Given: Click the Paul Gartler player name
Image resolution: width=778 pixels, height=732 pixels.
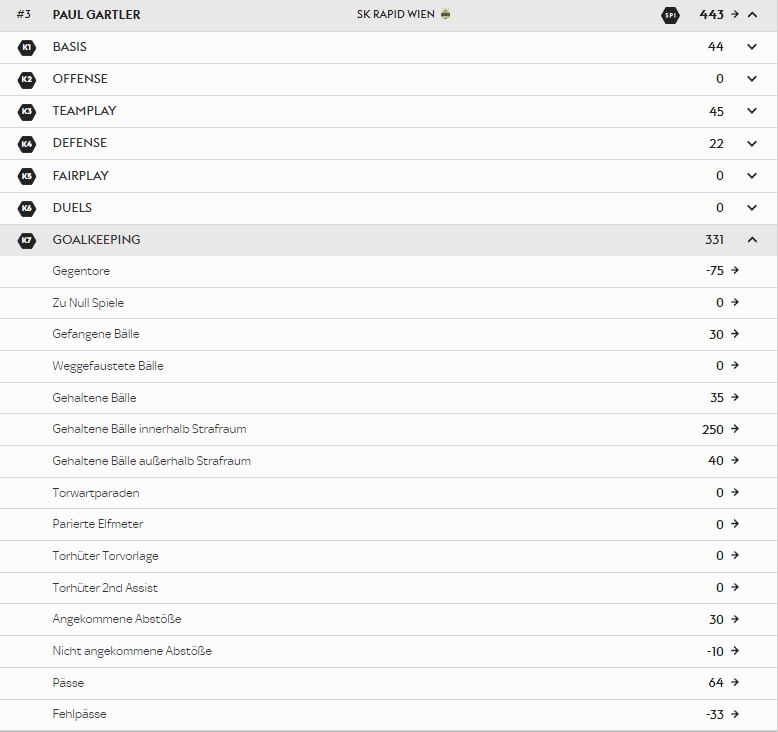Looking at the screenshot, I should [x=96, y=15].
